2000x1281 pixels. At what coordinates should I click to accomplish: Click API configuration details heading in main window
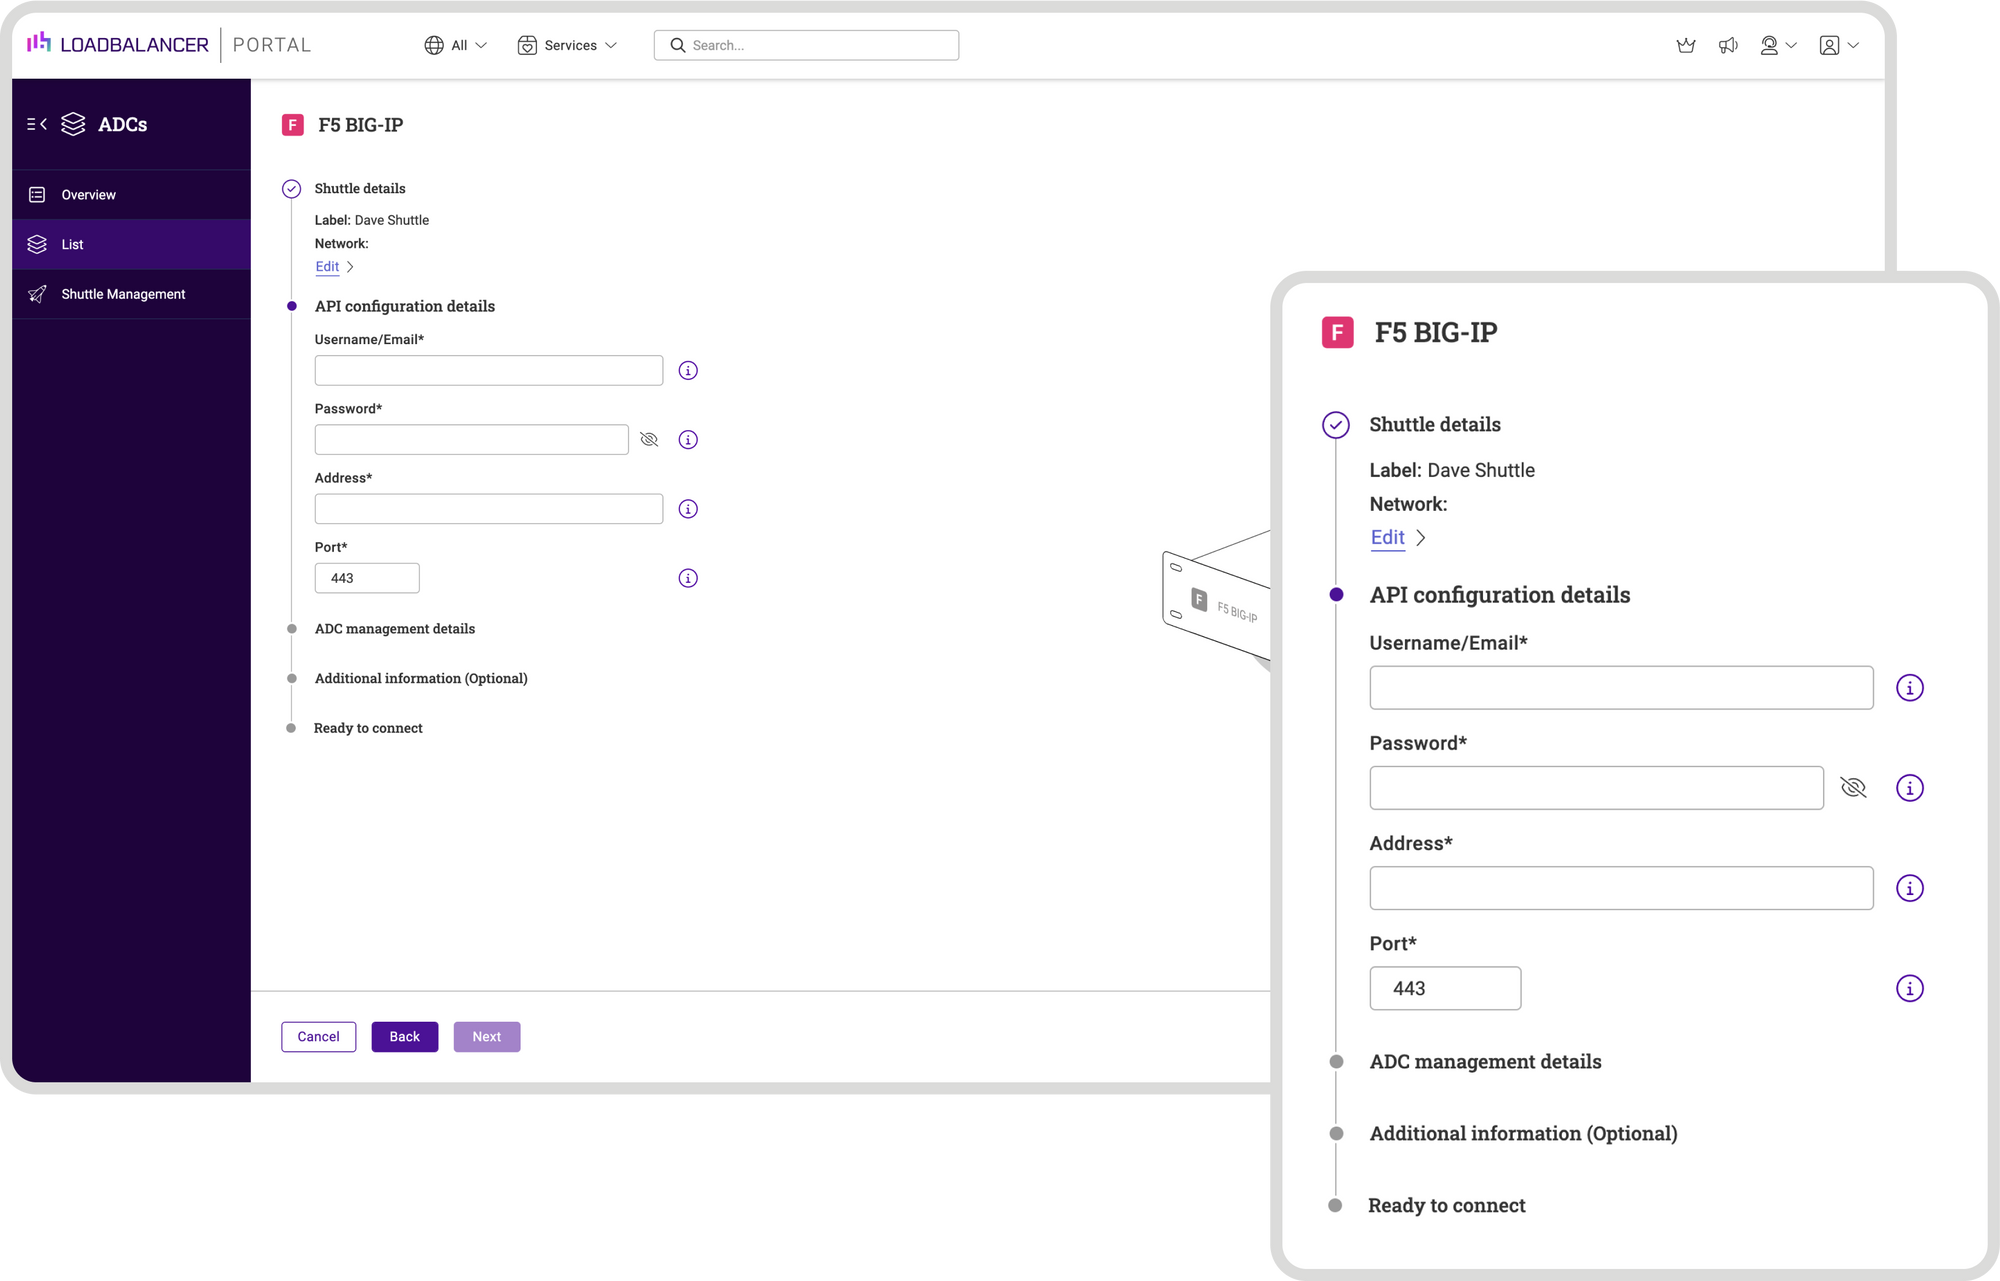tap(405, 306)
